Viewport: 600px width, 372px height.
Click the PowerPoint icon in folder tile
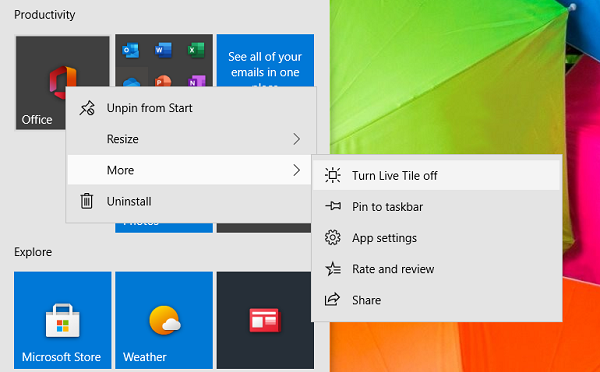click(x=163, y=81)
